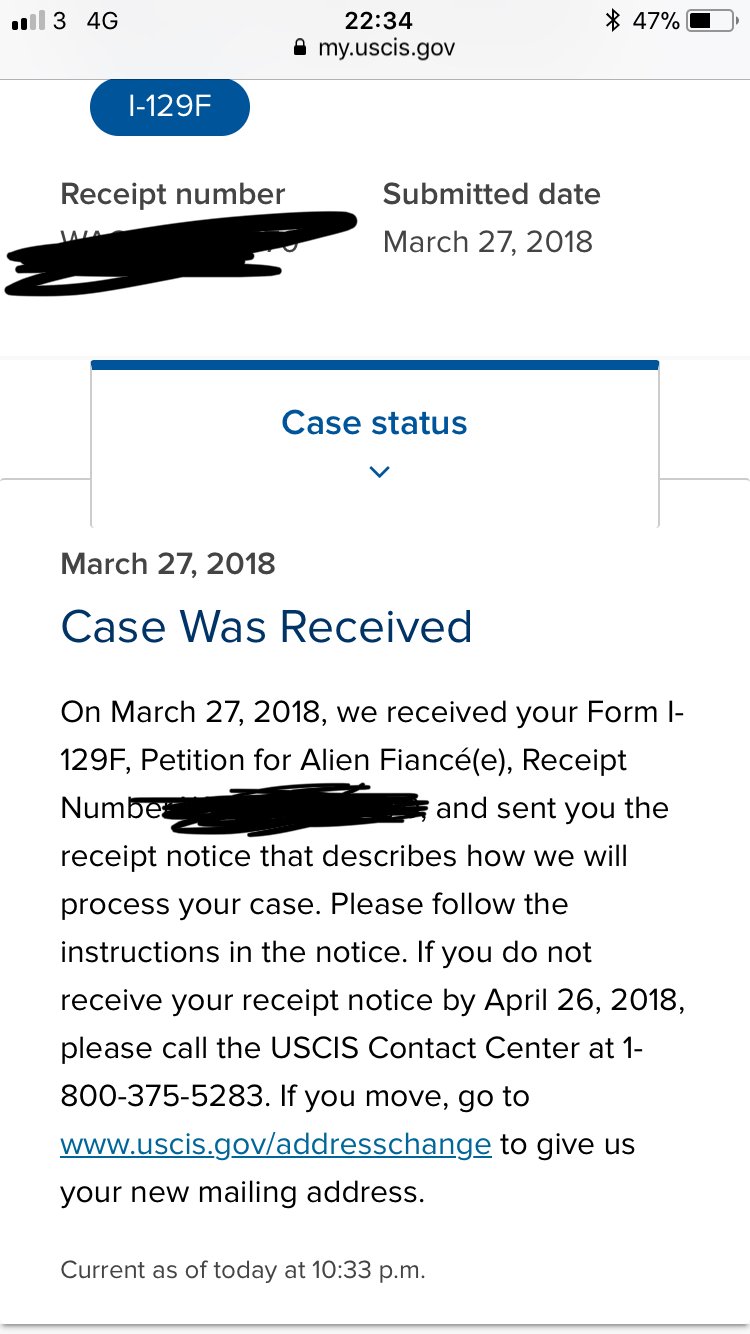Viewport: 750px width, 1334px height.
Task: Tap the my.uscis.gov address bar
Action: coord(375,47)
